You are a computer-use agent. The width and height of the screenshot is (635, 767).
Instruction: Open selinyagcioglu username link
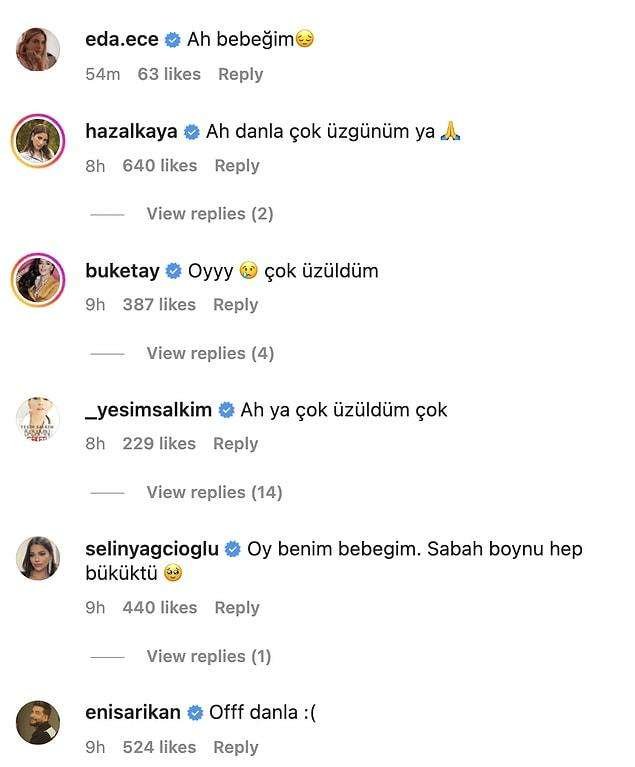tap(152, 549)
